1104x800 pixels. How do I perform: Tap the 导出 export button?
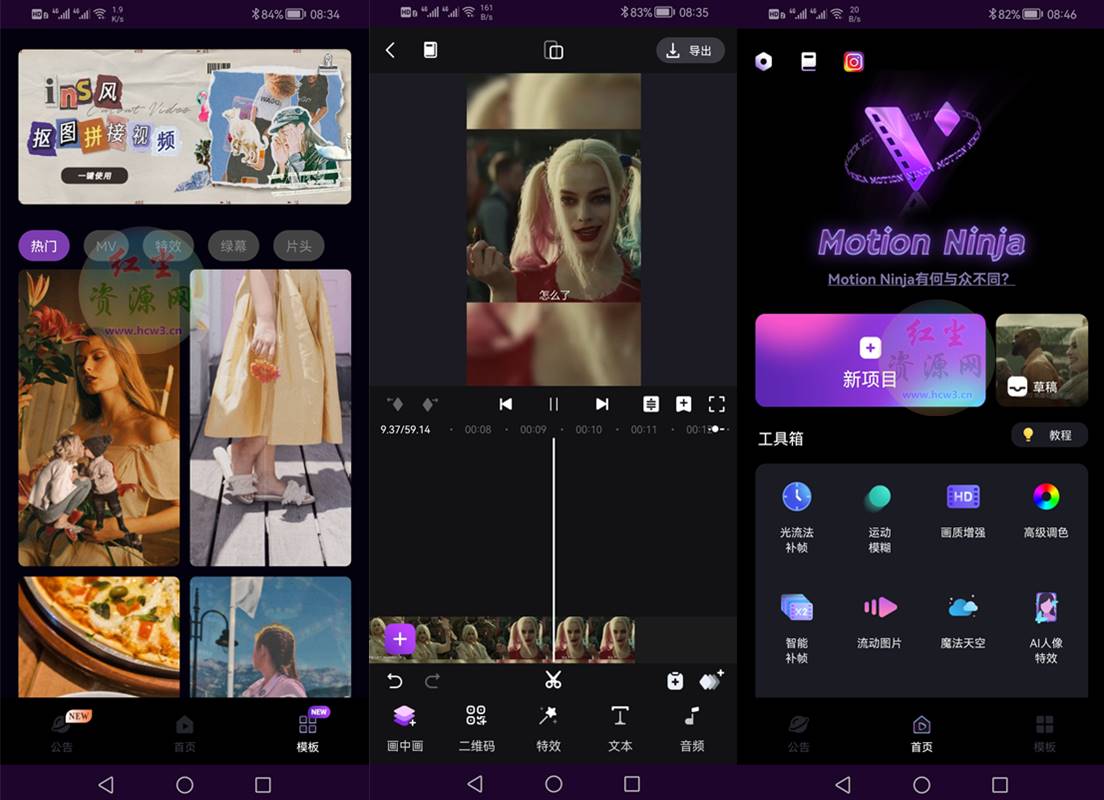click(690, 51)
